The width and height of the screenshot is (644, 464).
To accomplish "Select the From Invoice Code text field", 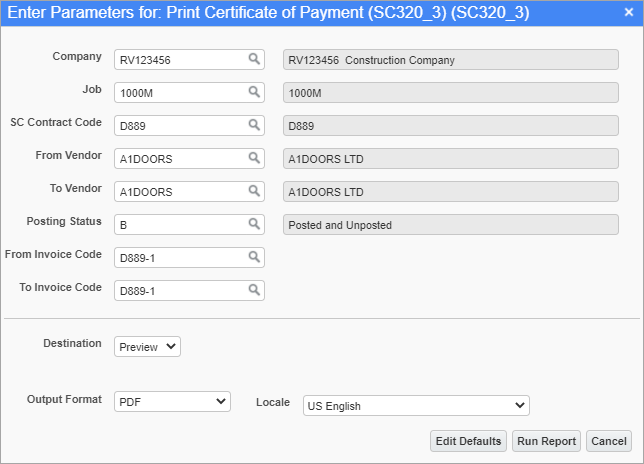I will [180, 258].
